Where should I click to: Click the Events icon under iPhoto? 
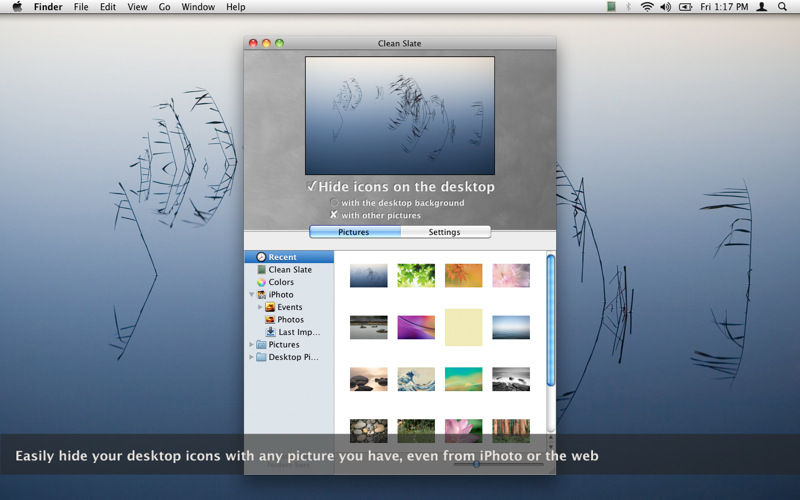270,307
